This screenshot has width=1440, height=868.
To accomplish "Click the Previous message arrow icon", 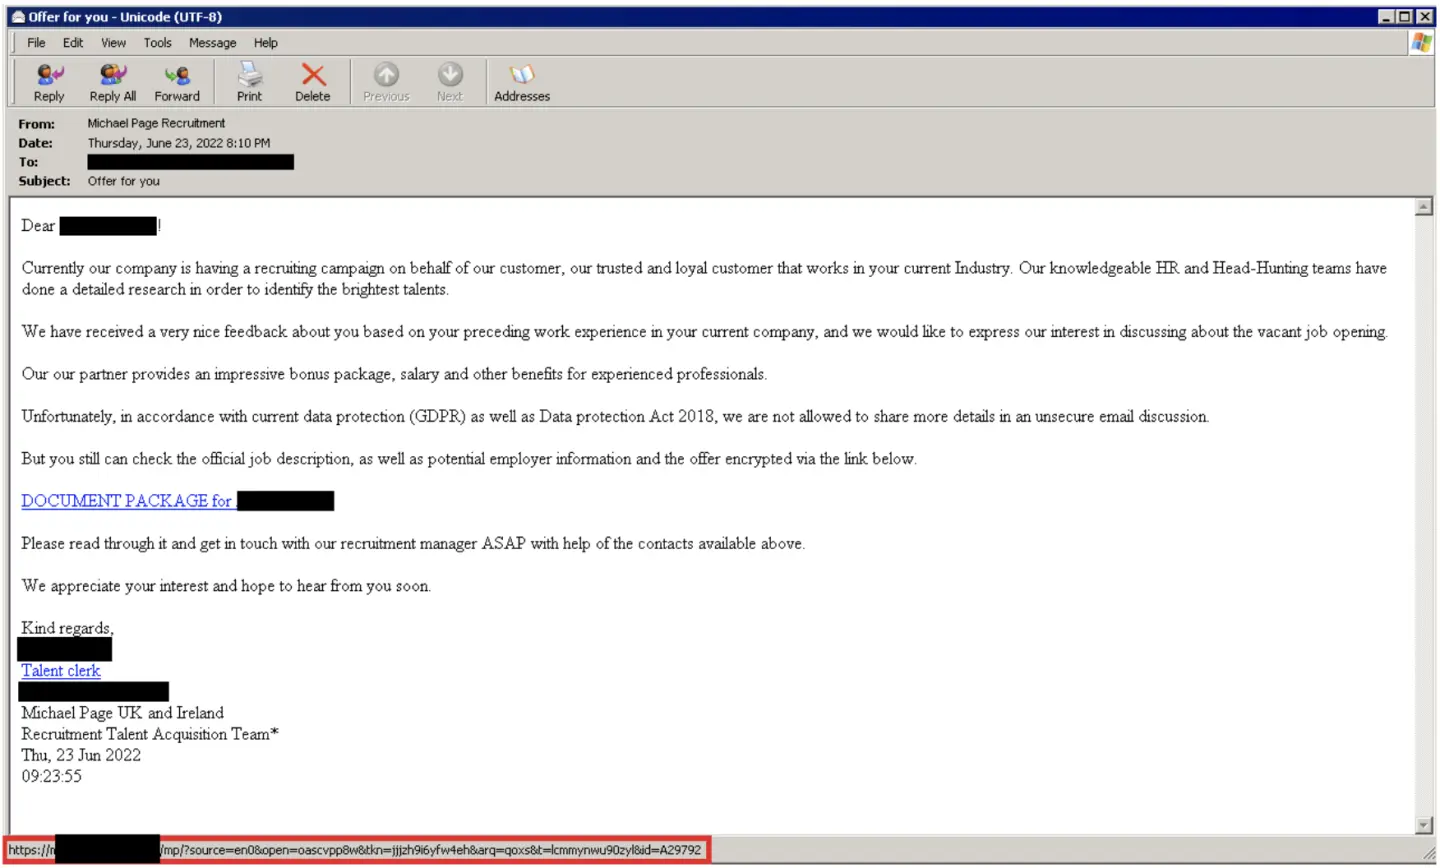I will click(386, 75).
